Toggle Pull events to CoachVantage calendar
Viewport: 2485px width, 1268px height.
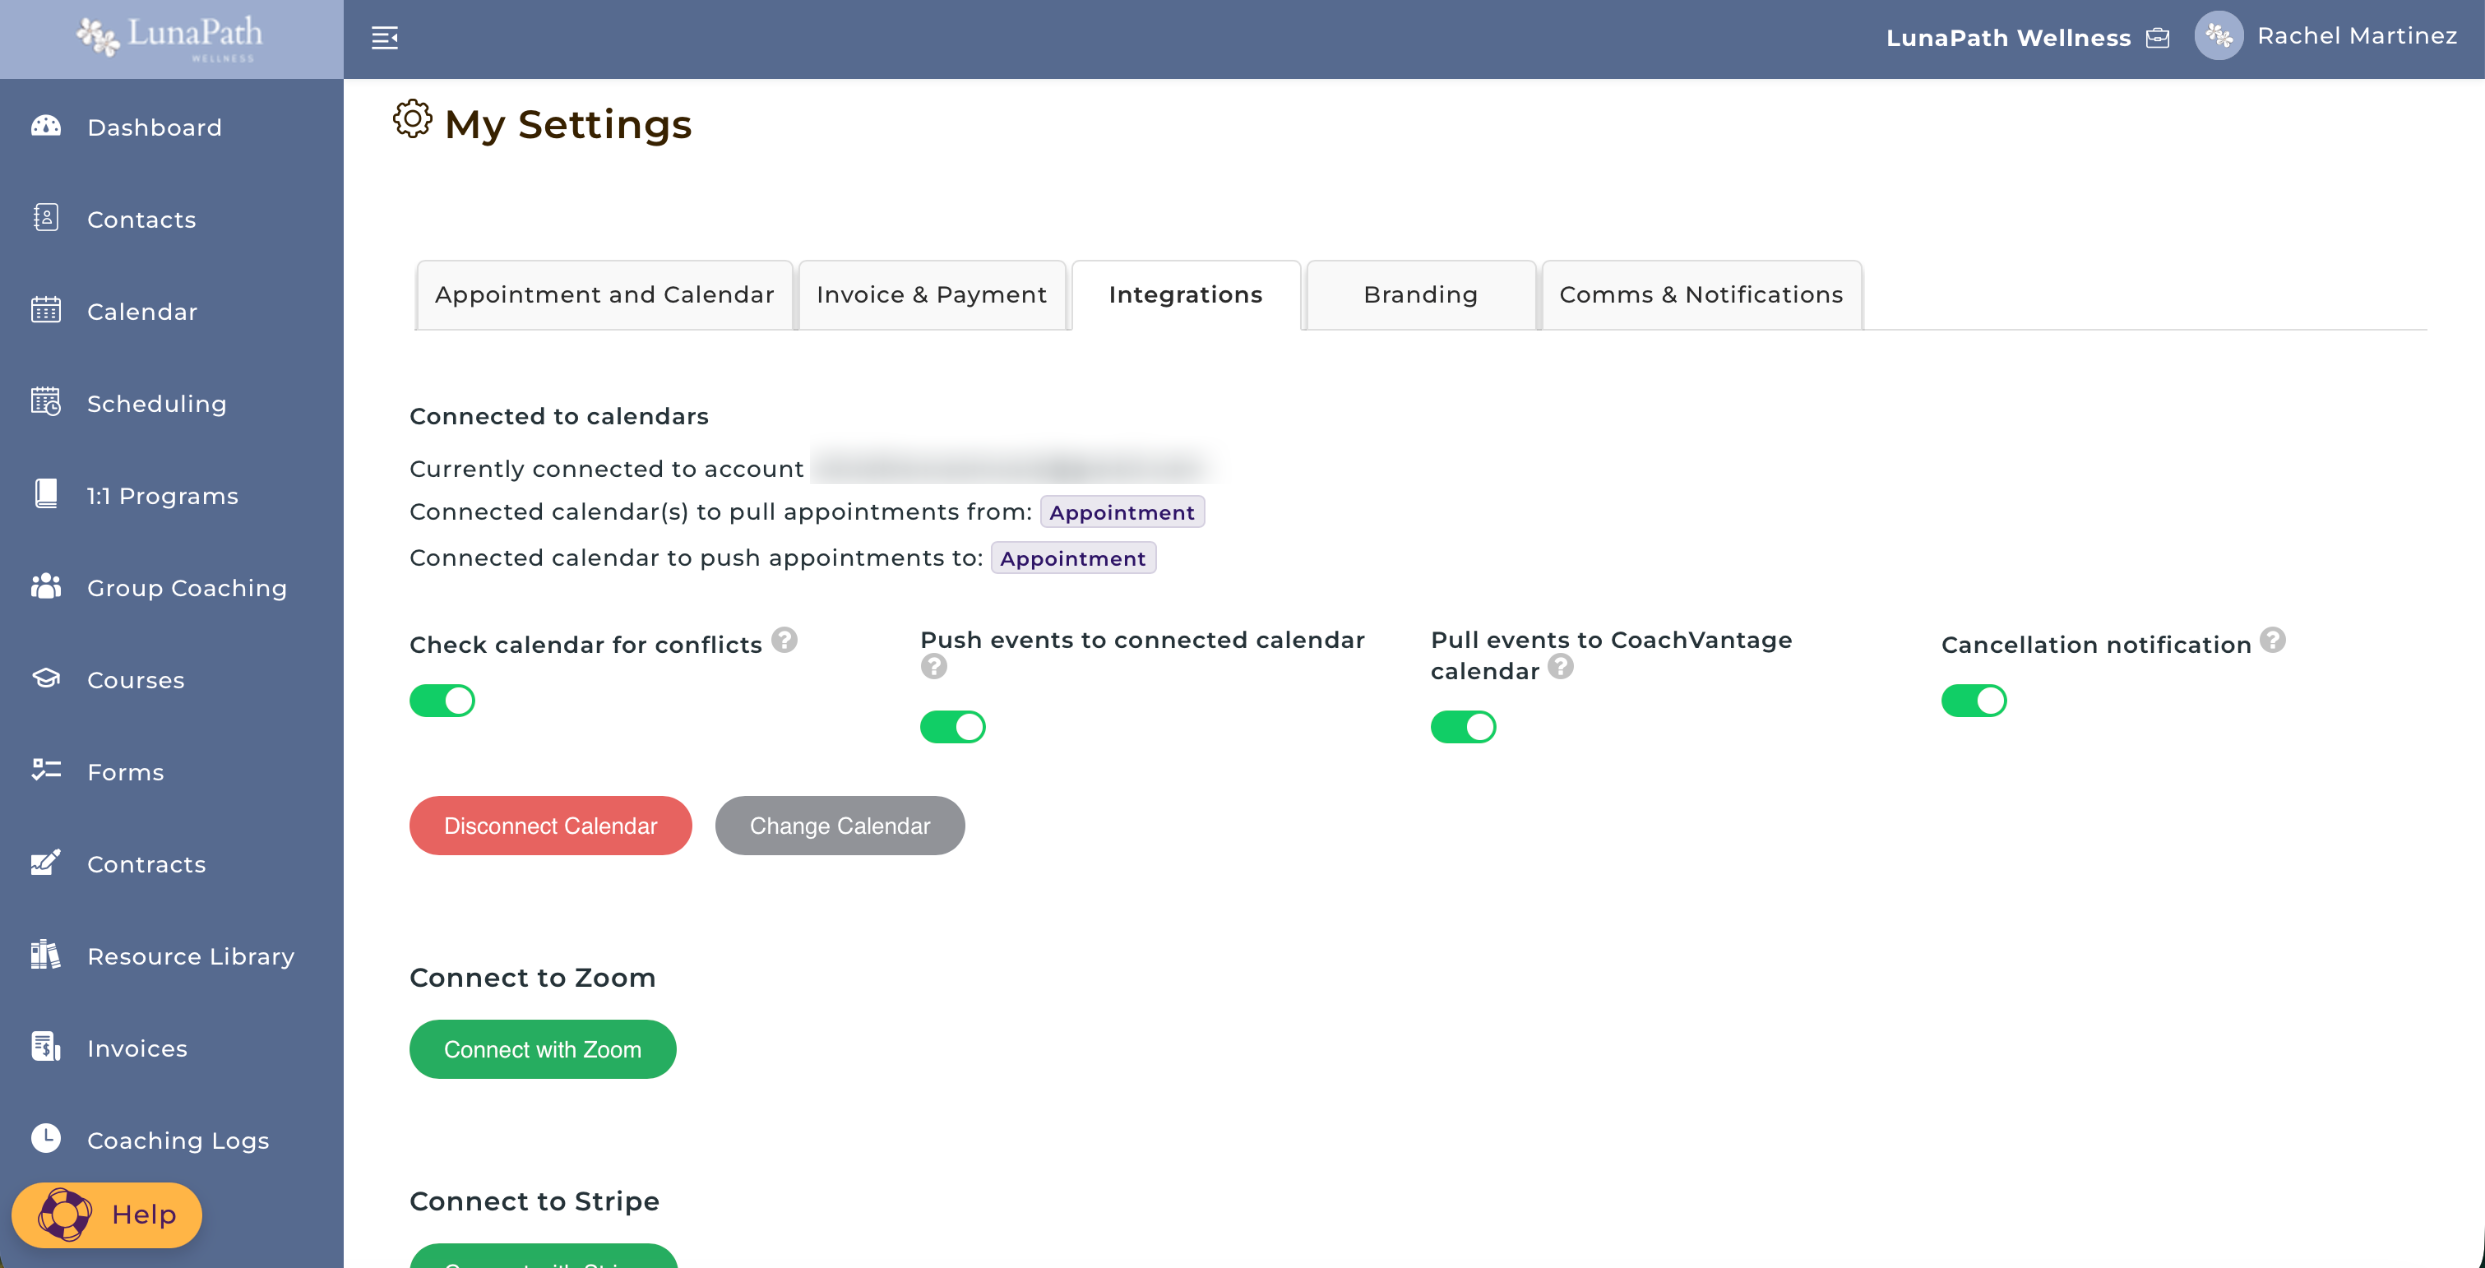[x=1463, y=727]
